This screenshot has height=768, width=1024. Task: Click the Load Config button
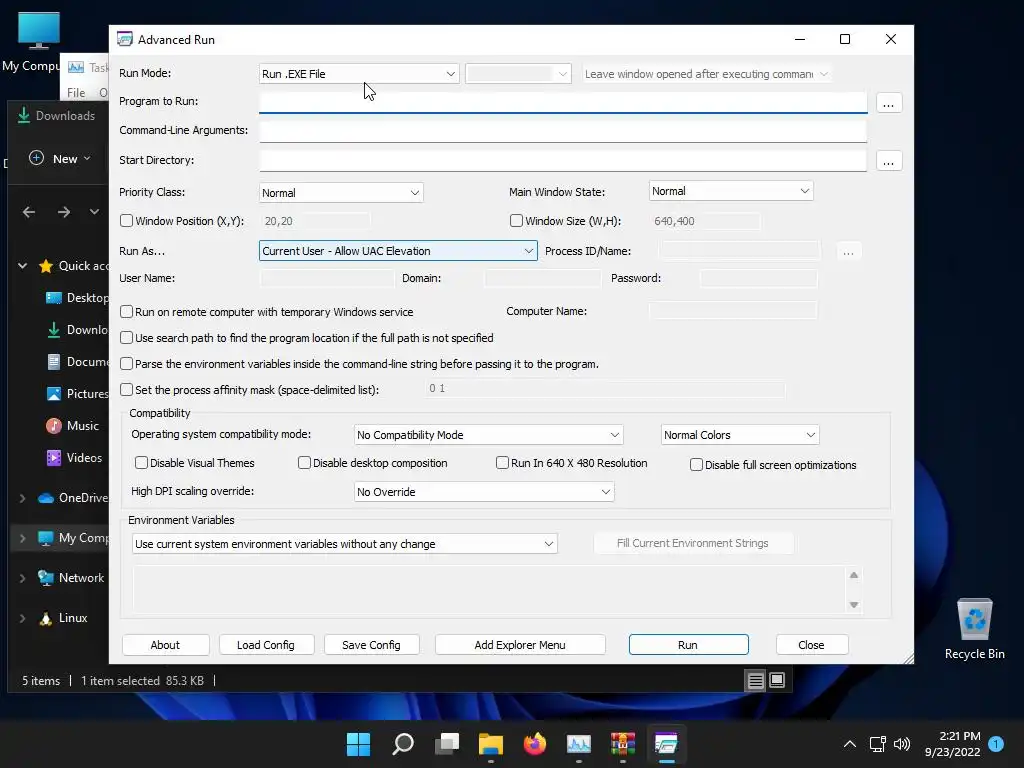(266, 645)
